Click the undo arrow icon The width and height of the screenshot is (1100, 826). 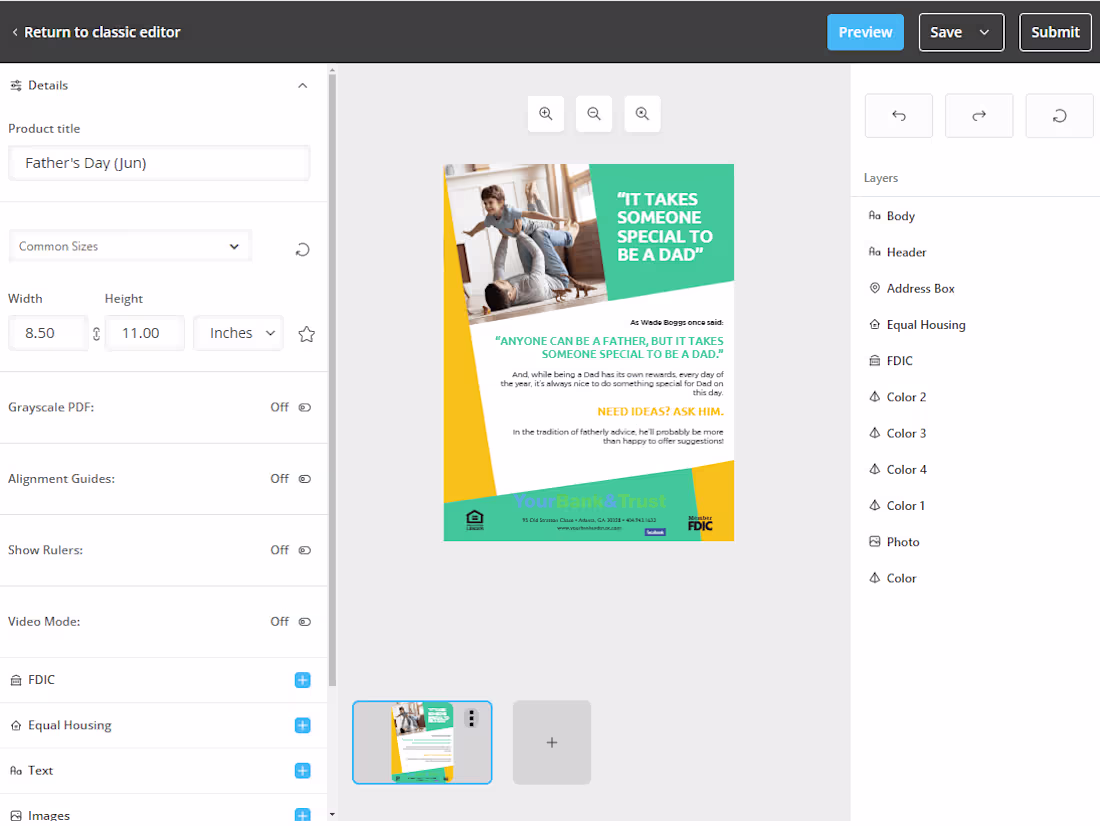898,115
